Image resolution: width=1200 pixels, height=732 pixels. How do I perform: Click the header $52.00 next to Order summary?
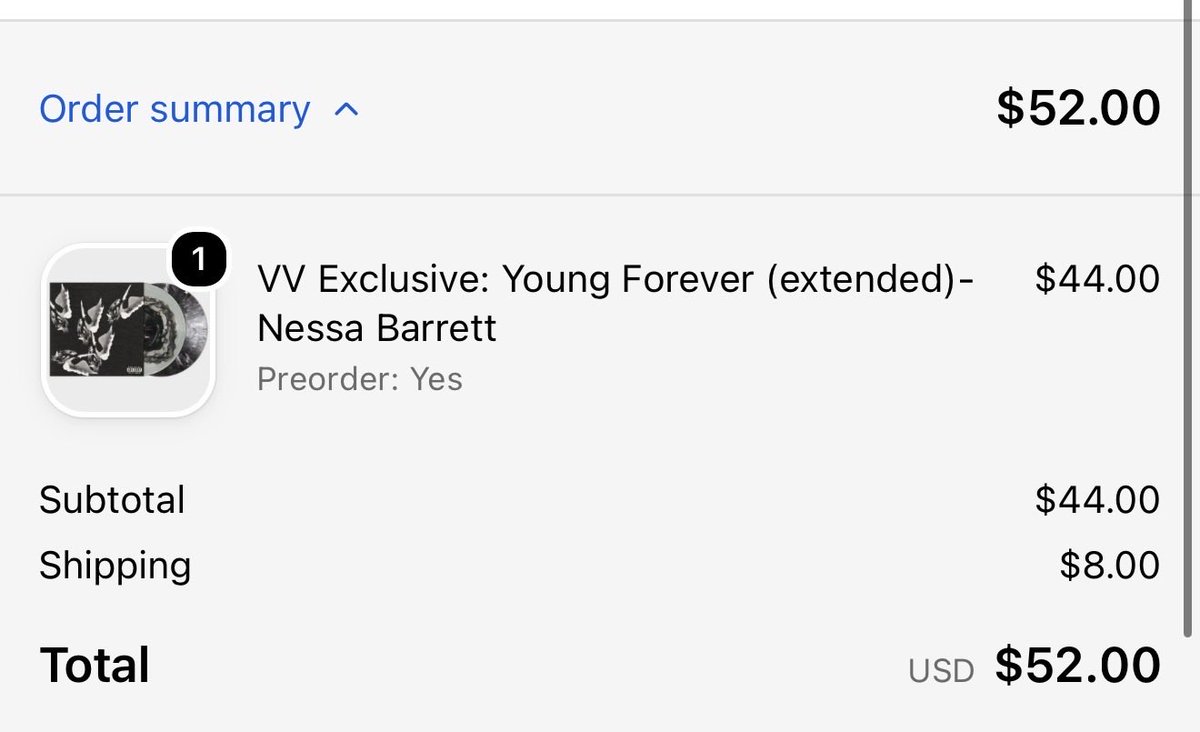[x=1078, y=109]
